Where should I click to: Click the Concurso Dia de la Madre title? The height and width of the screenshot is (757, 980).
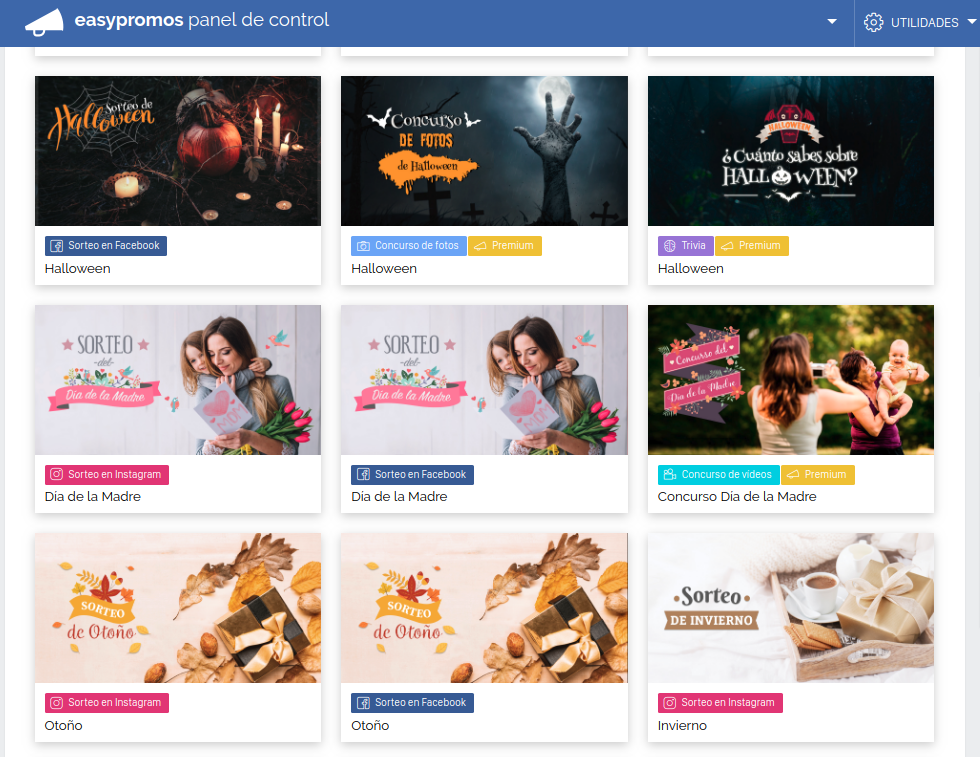pyautogui.click(x=736, y=497)
